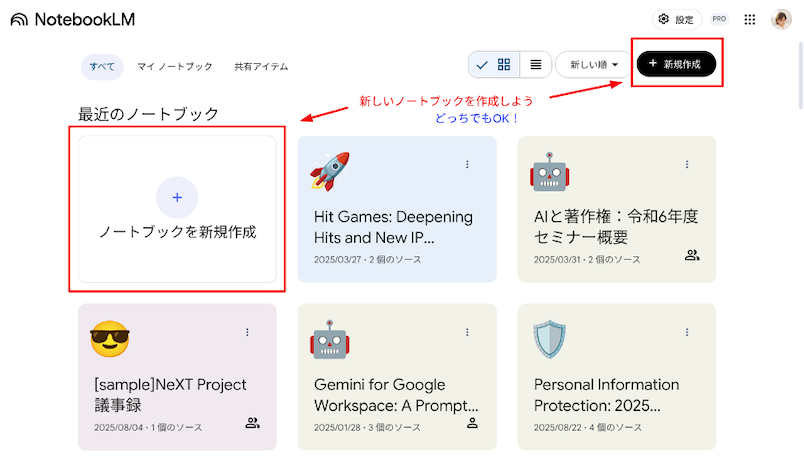The height and width of the screenshot is (461, 804).
Task: Click the 新規作成 button
Action: pyautogui.click(x=676, y=64)
